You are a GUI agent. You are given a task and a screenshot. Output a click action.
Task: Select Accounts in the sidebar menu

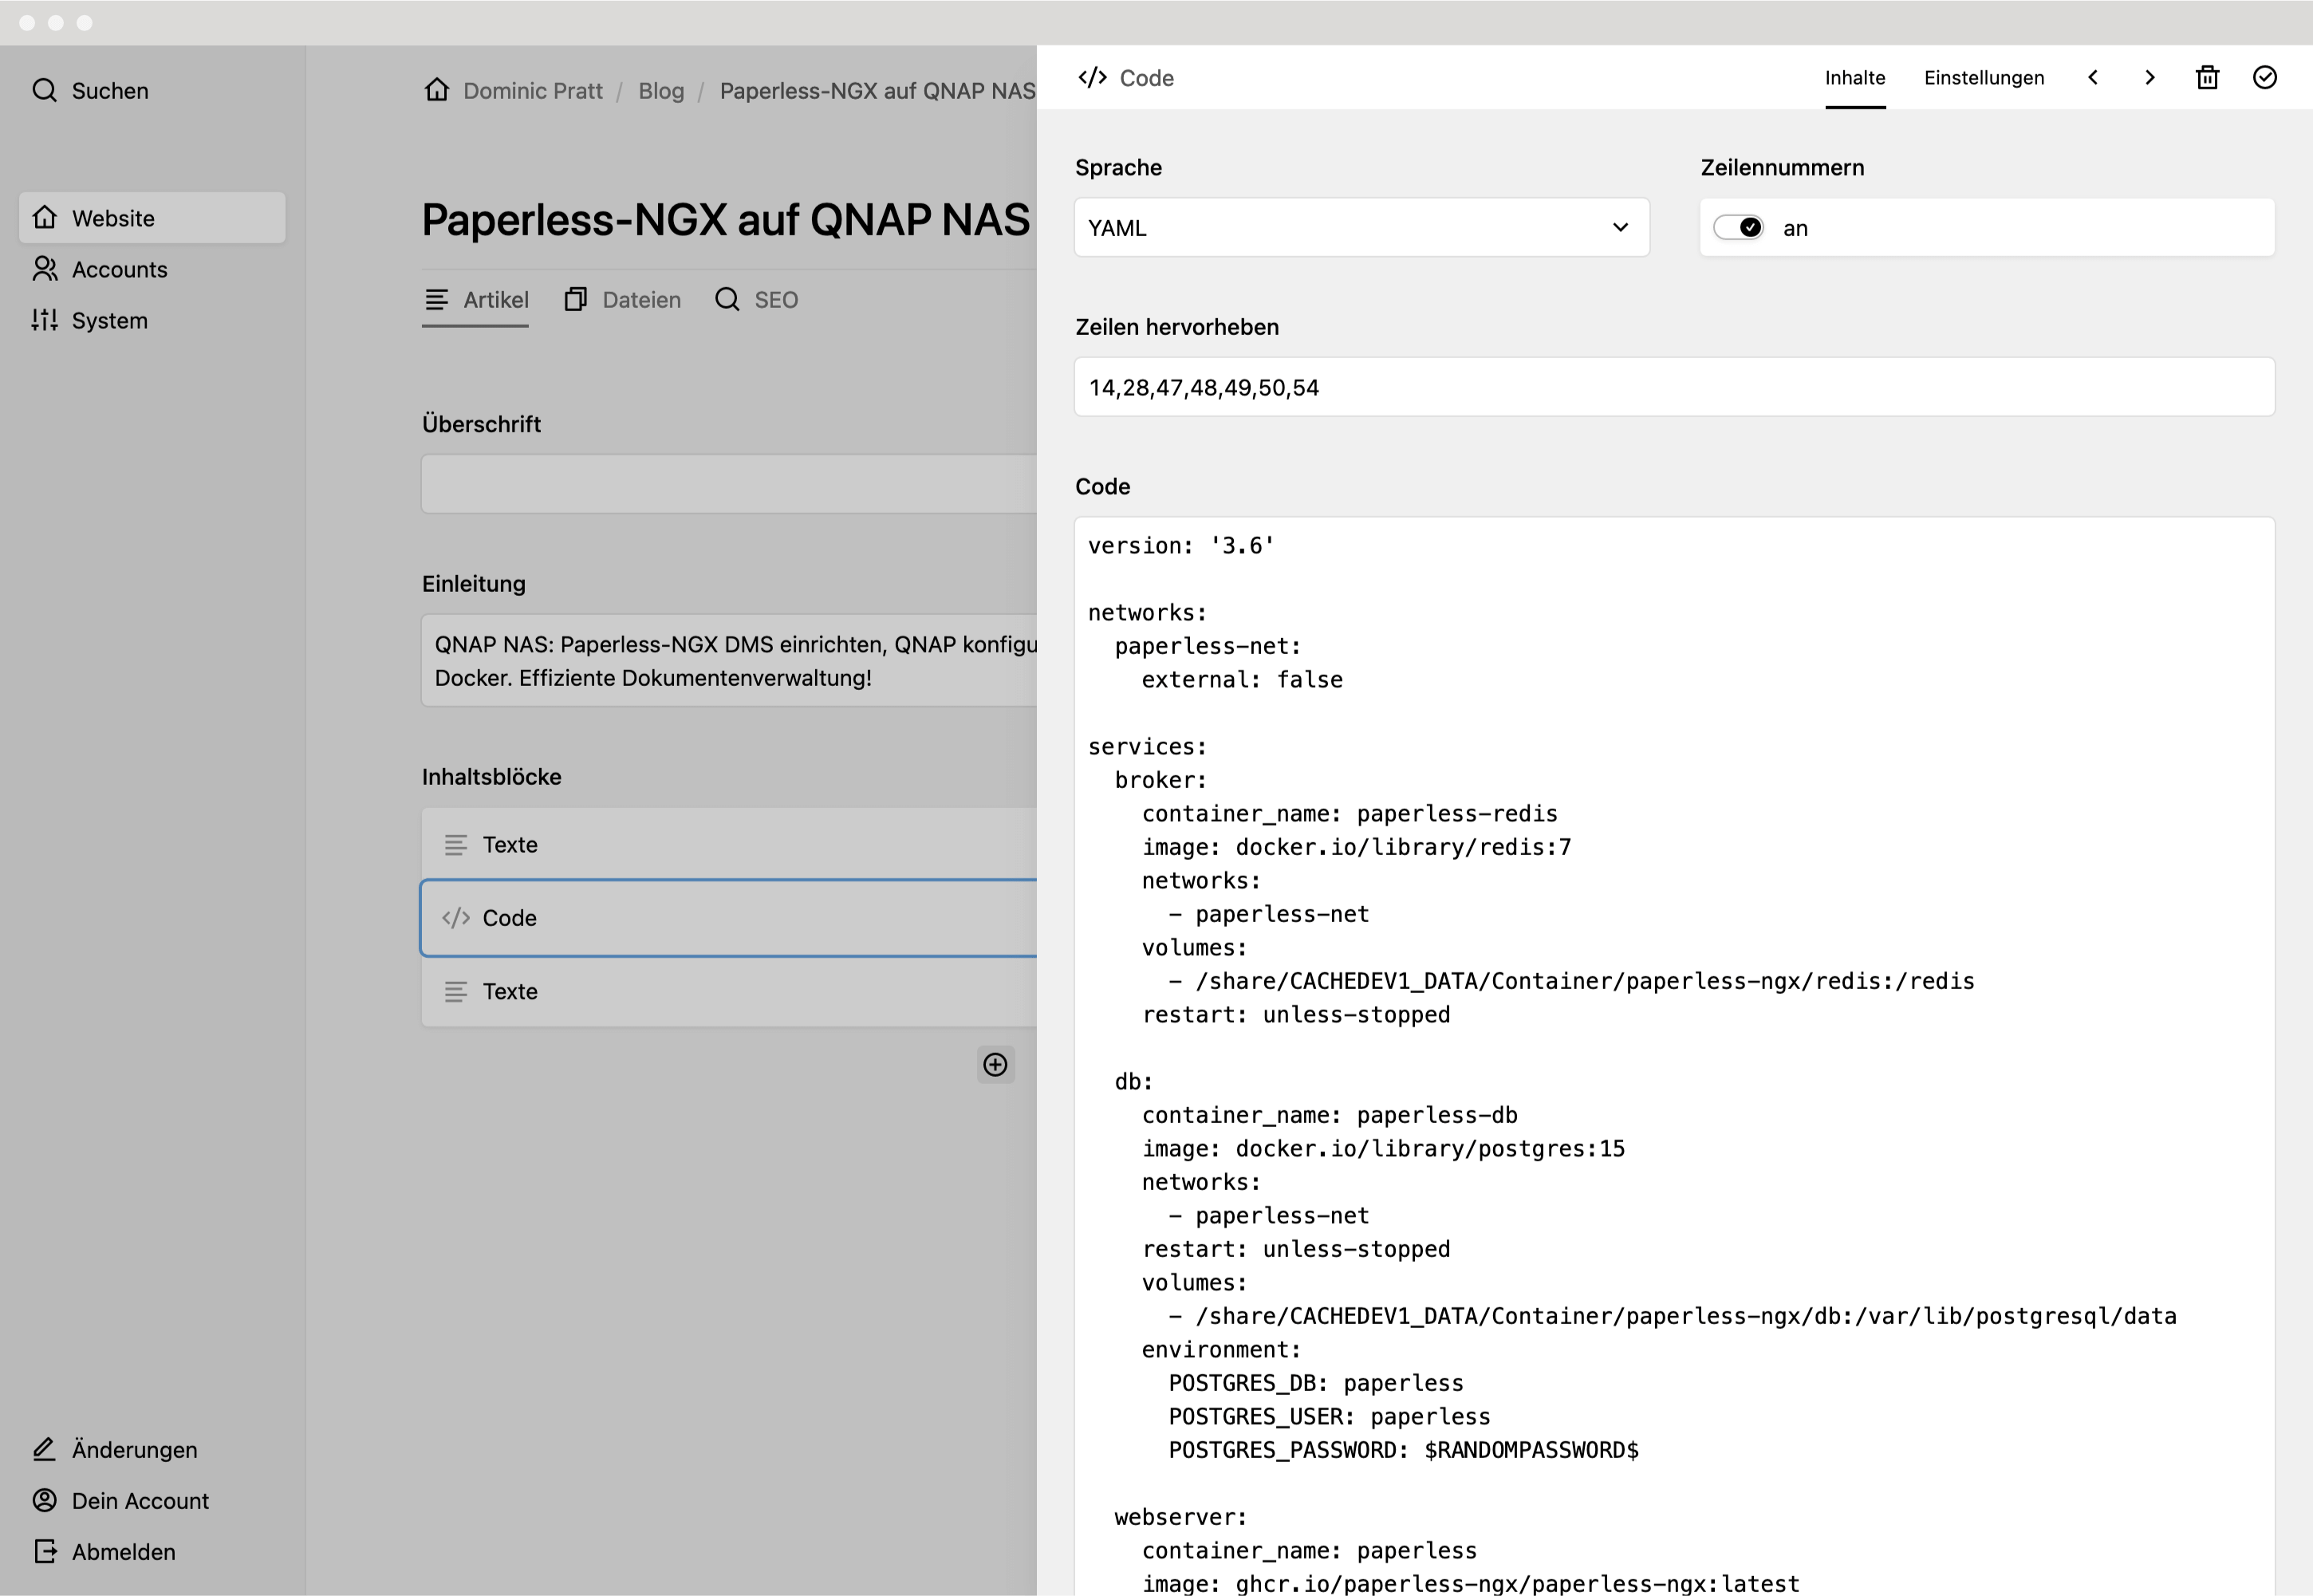click(x=152, y=268)
